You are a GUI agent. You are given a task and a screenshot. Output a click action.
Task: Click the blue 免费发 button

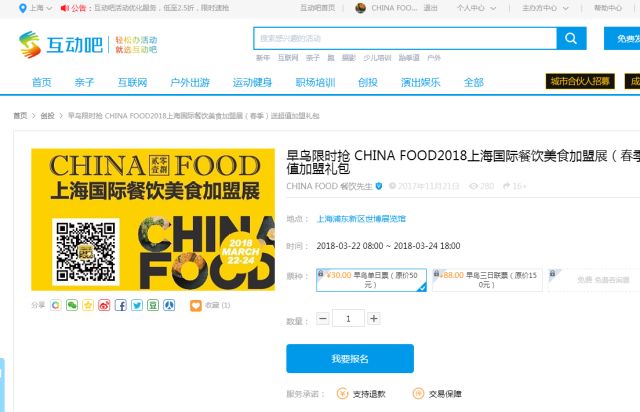point(622,38)
